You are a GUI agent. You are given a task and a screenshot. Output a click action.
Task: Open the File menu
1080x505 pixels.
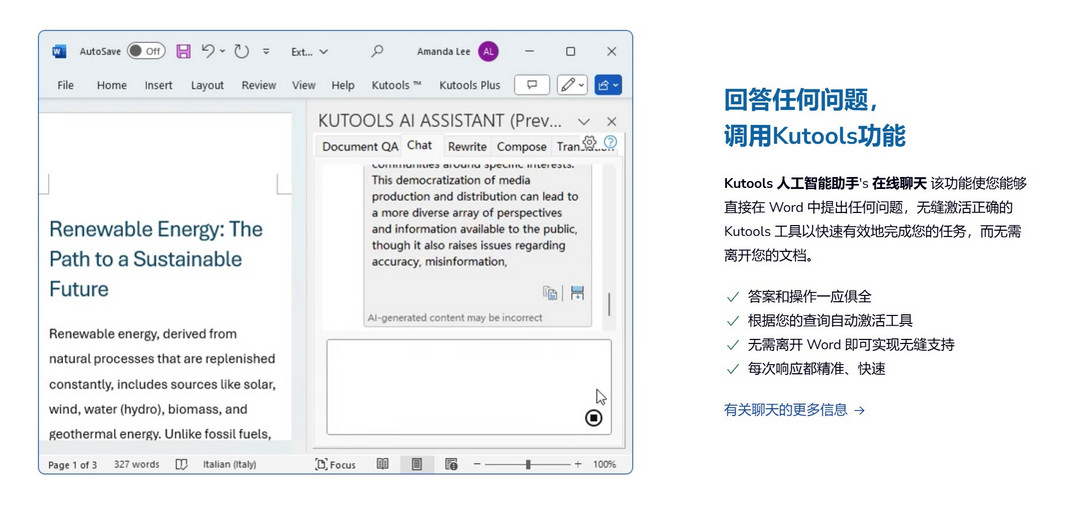[65, 85]
